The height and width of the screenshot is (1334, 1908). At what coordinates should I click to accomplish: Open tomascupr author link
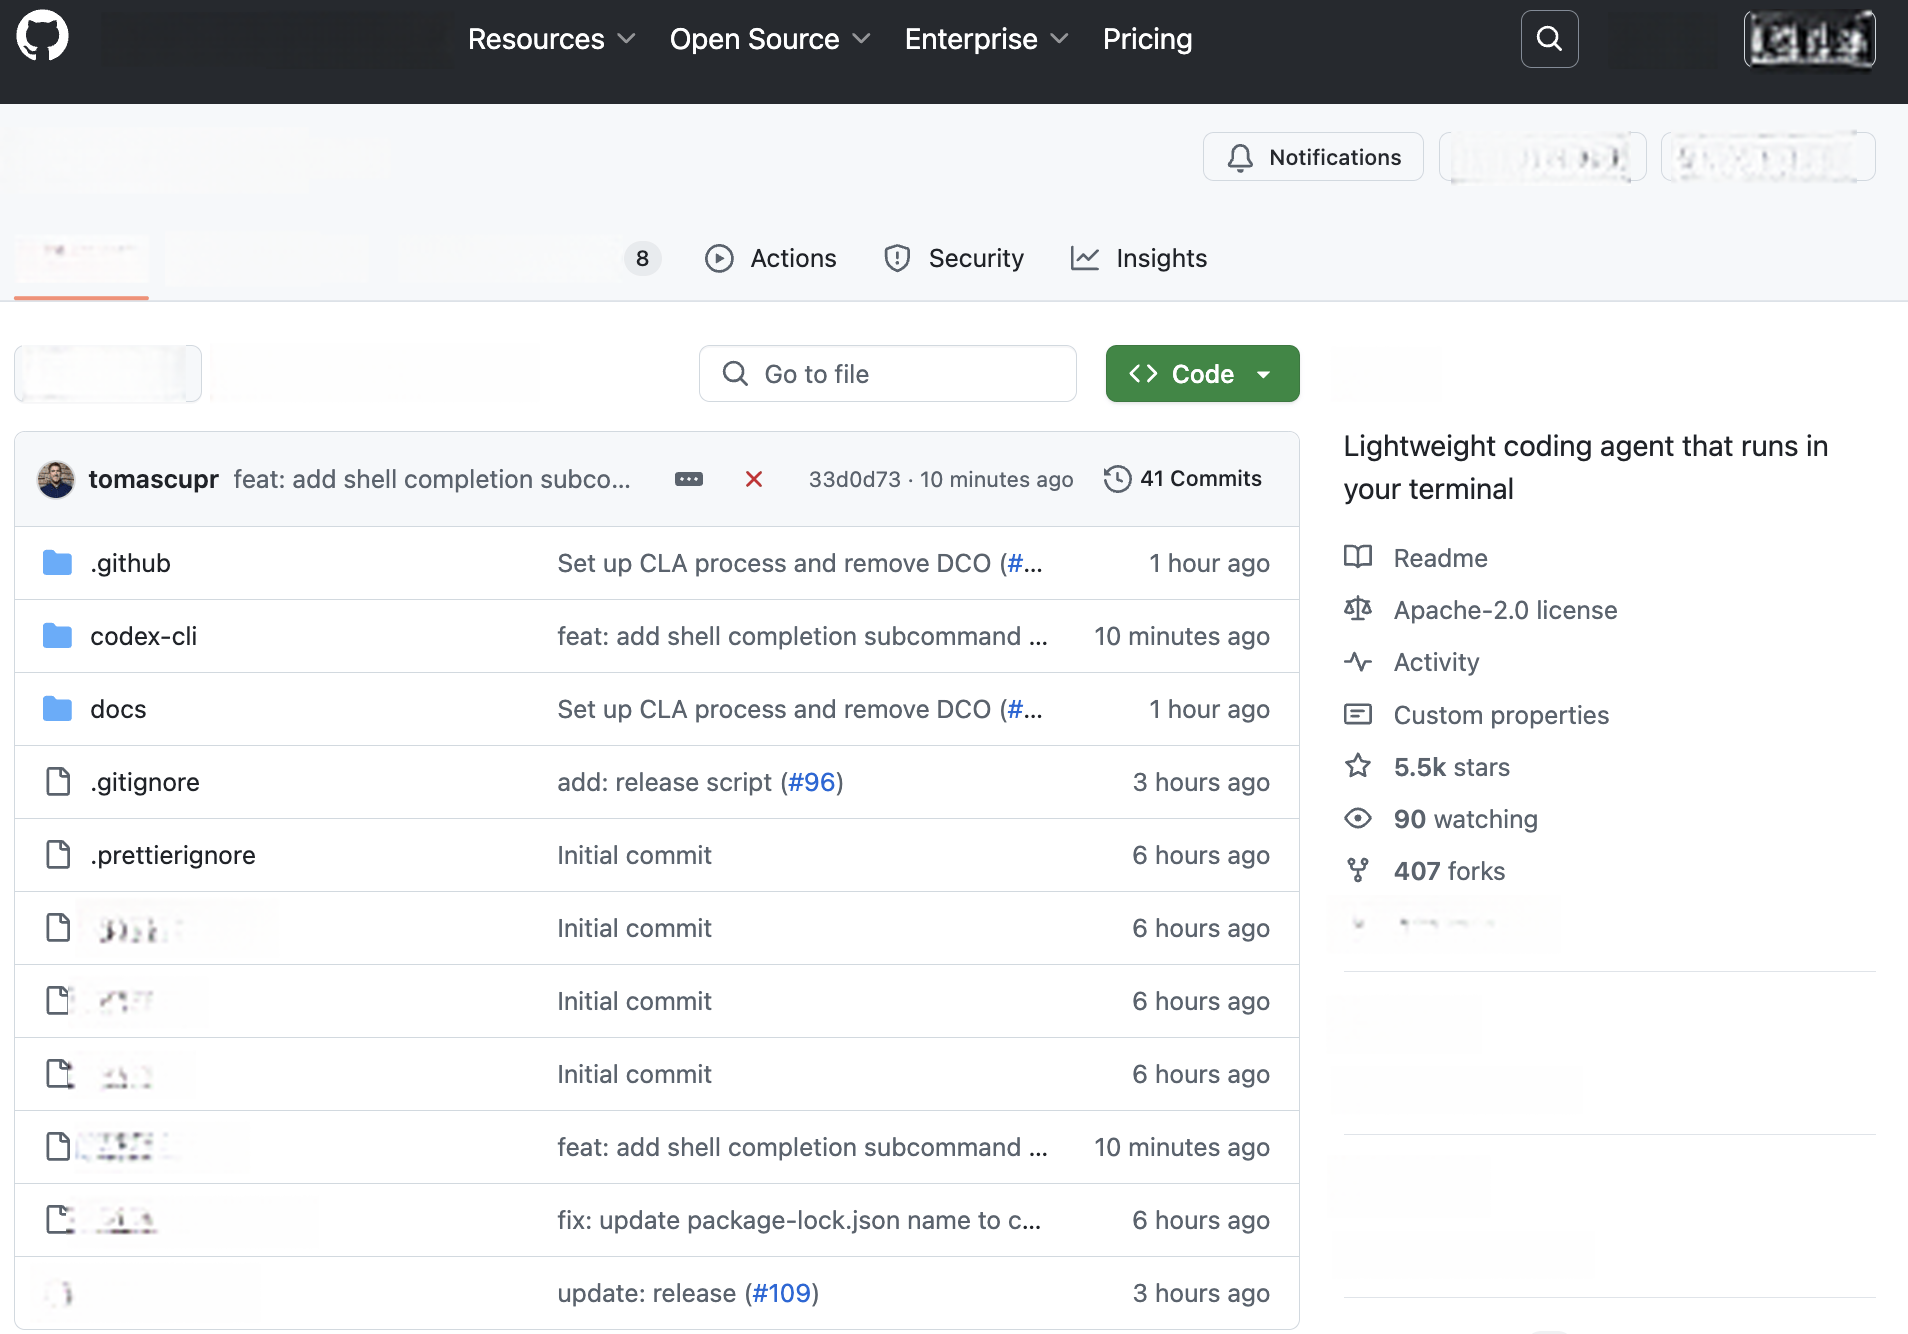pyautogui.click(x=153, y=479)
